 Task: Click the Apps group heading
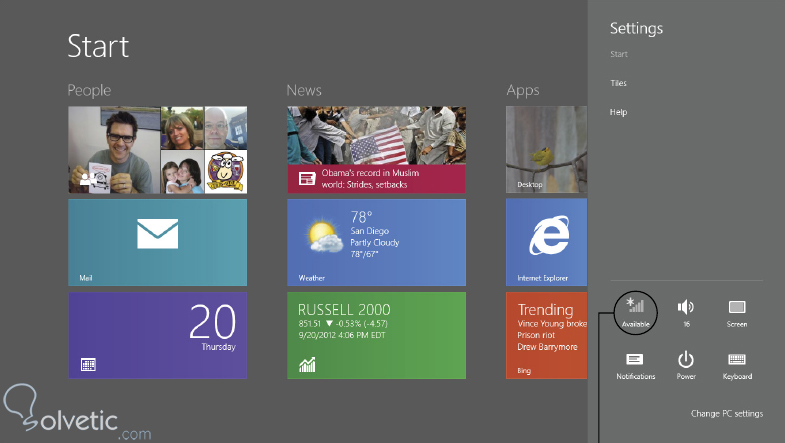pyautogui.click(x=523, y=91)
